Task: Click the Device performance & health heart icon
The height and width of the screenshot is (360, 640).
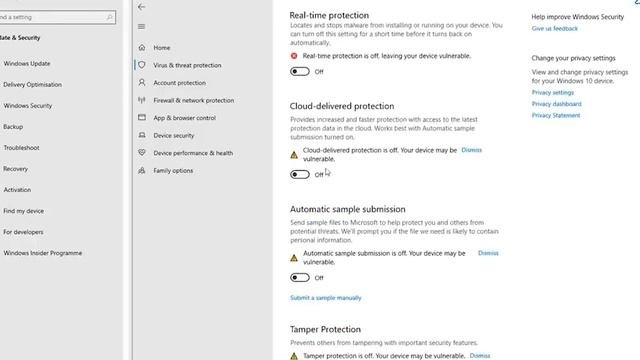Action: tap(142, 153)
